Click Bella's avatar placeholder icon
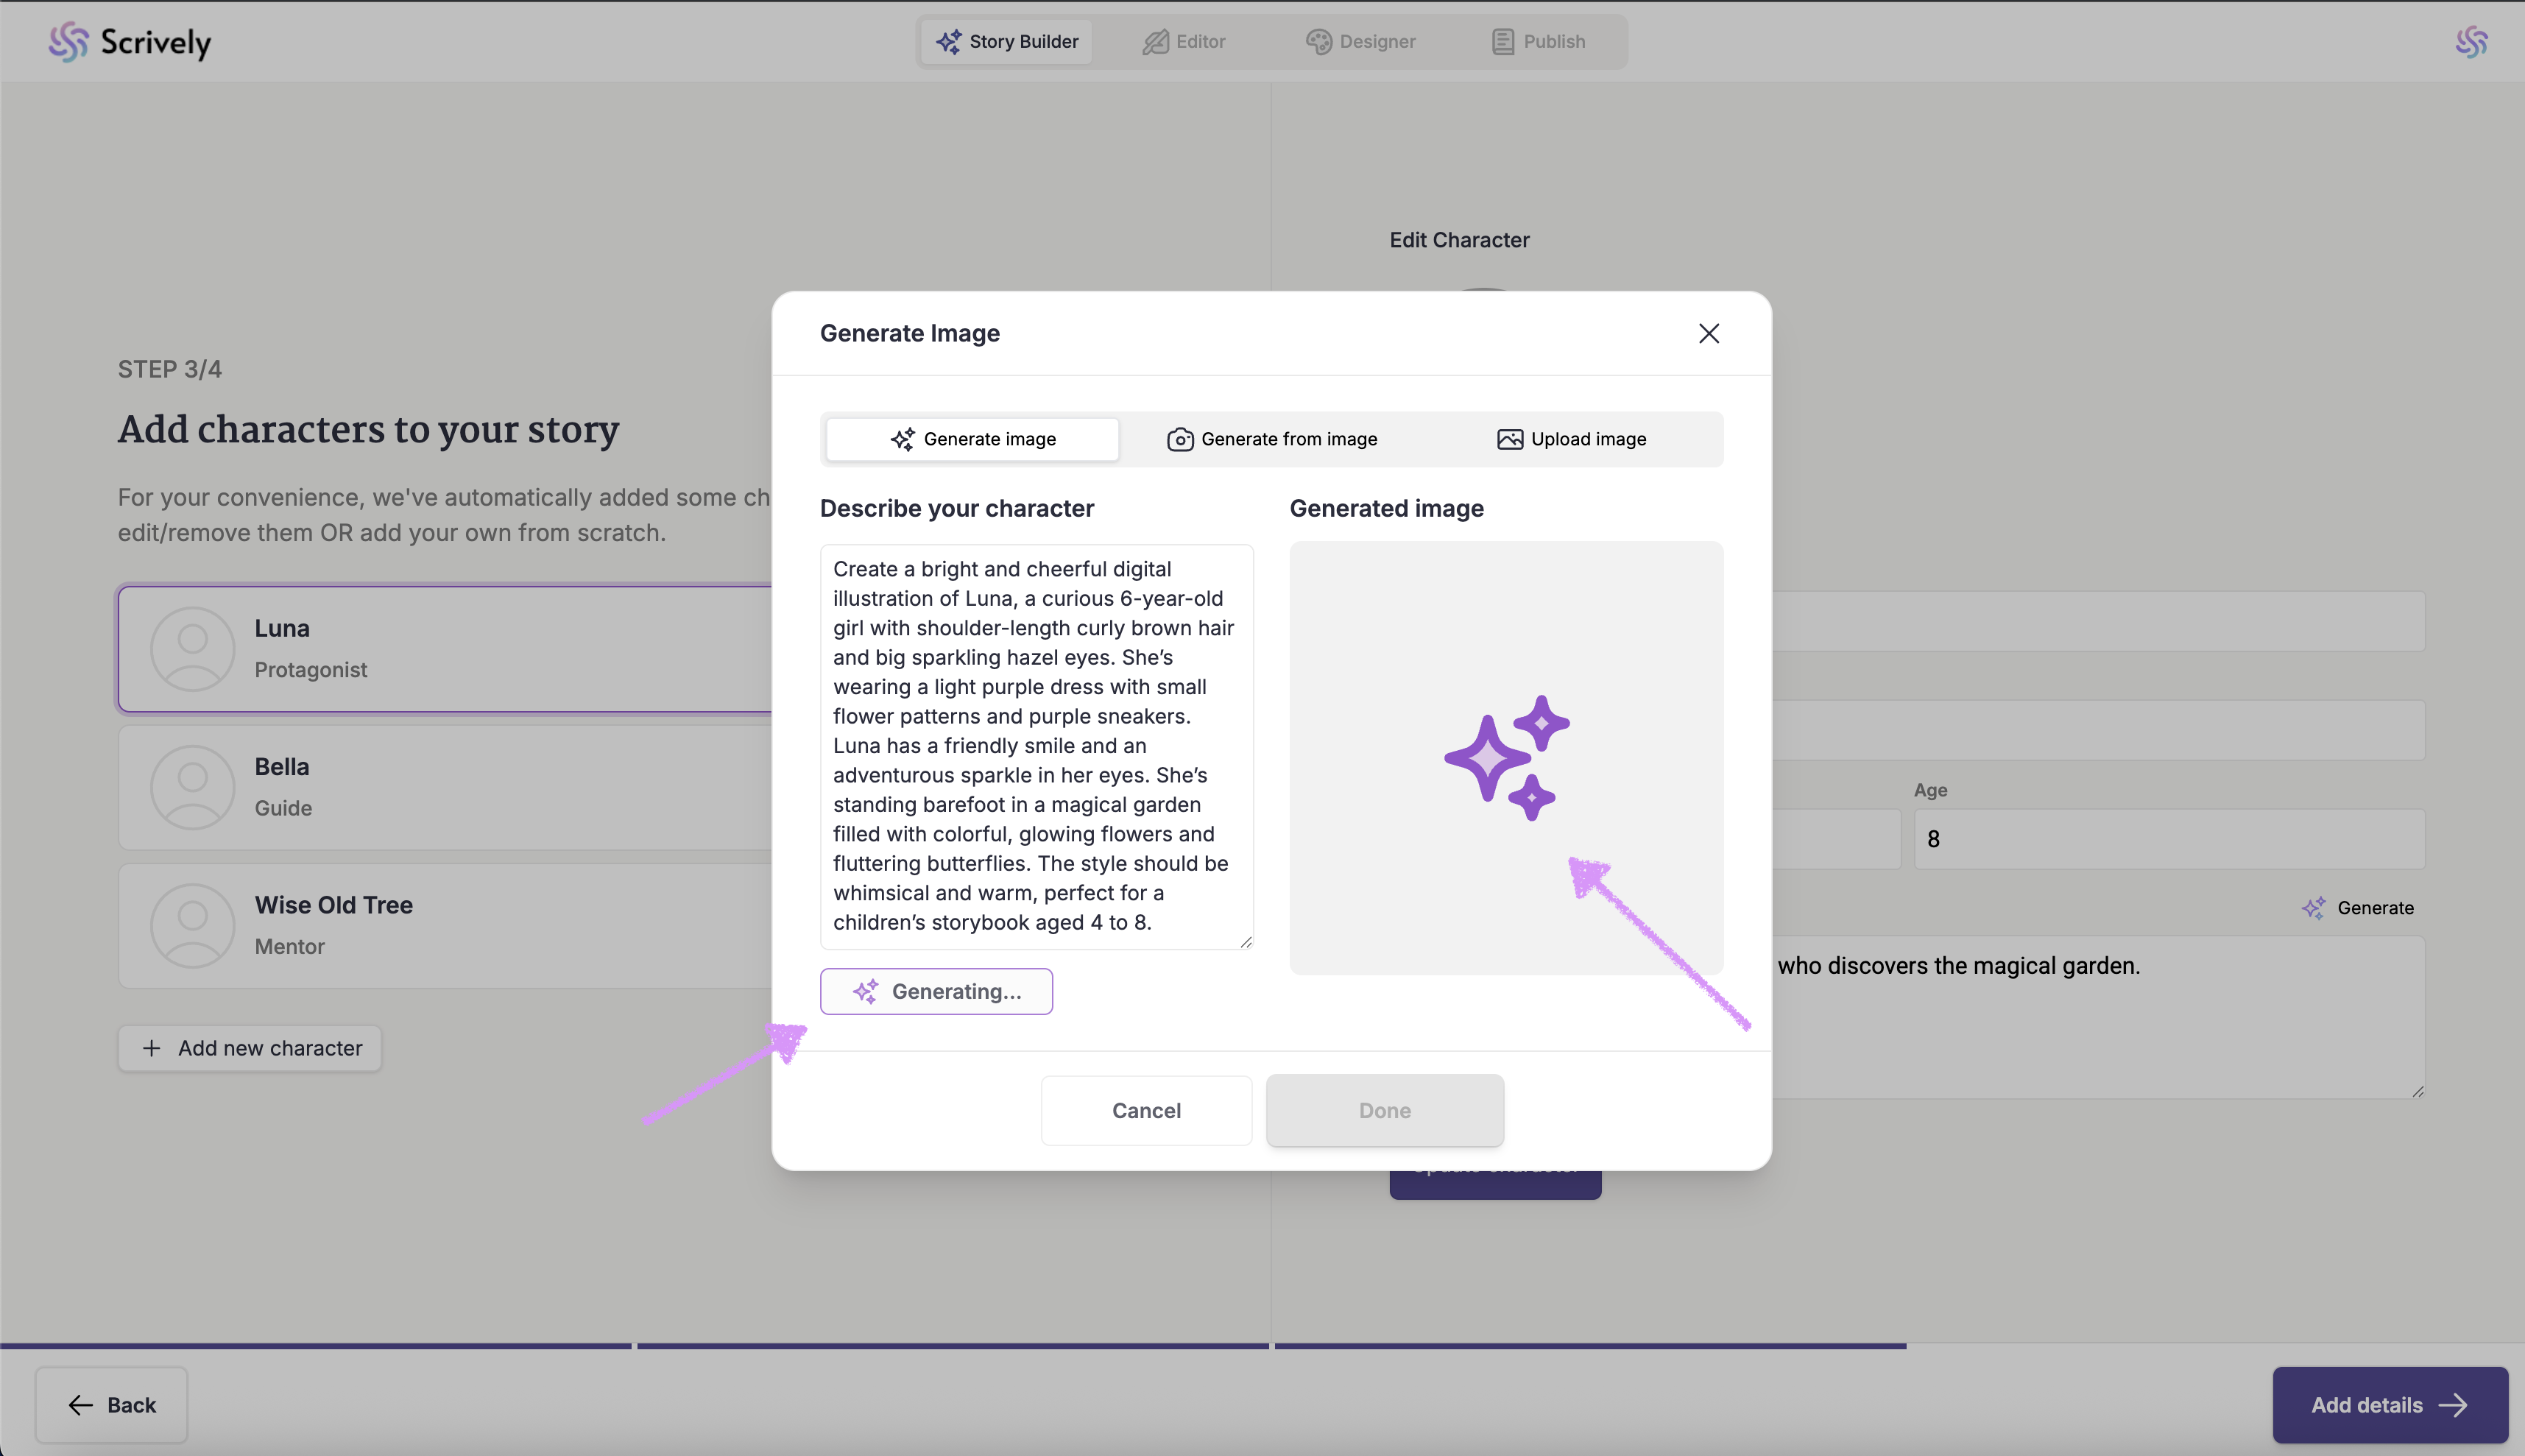 click(x=192, y=787)
